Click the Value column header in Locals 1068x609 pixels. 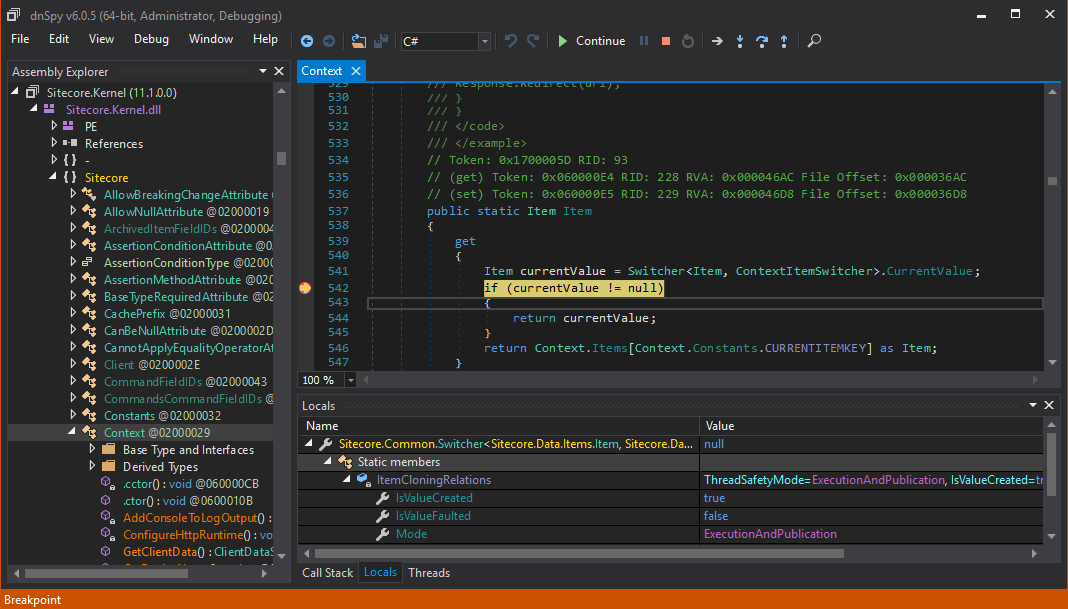(x=871, y=426)
